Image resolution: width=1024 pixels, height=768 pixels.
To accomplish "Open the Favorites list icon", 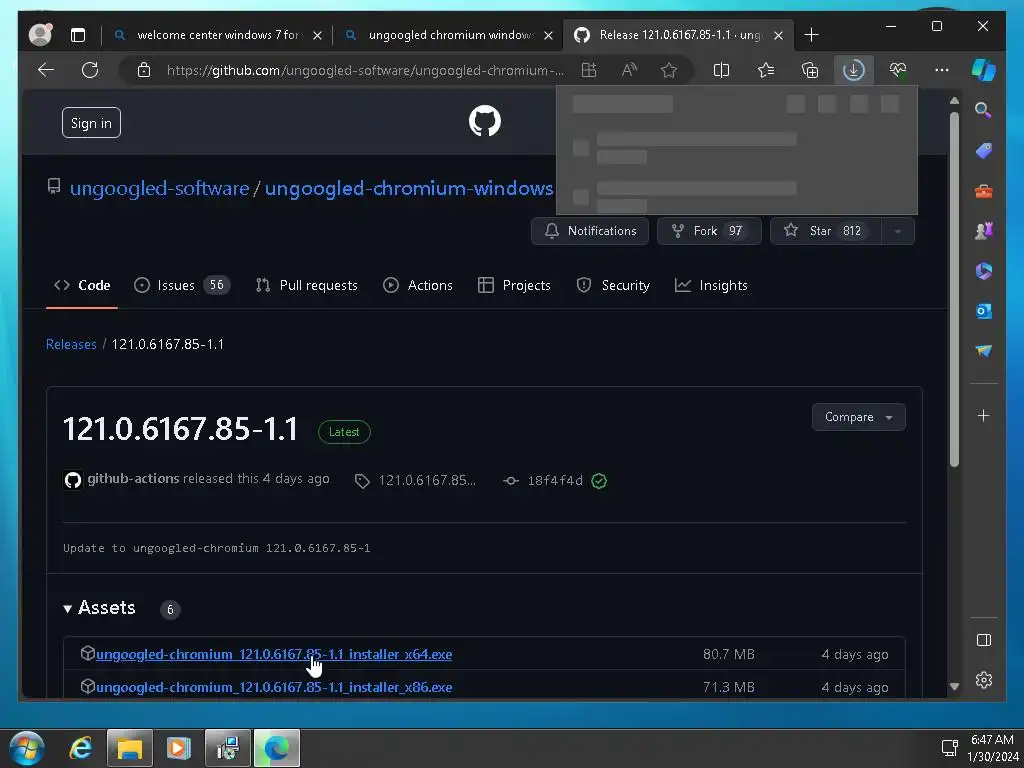I will tap(766, 71).
